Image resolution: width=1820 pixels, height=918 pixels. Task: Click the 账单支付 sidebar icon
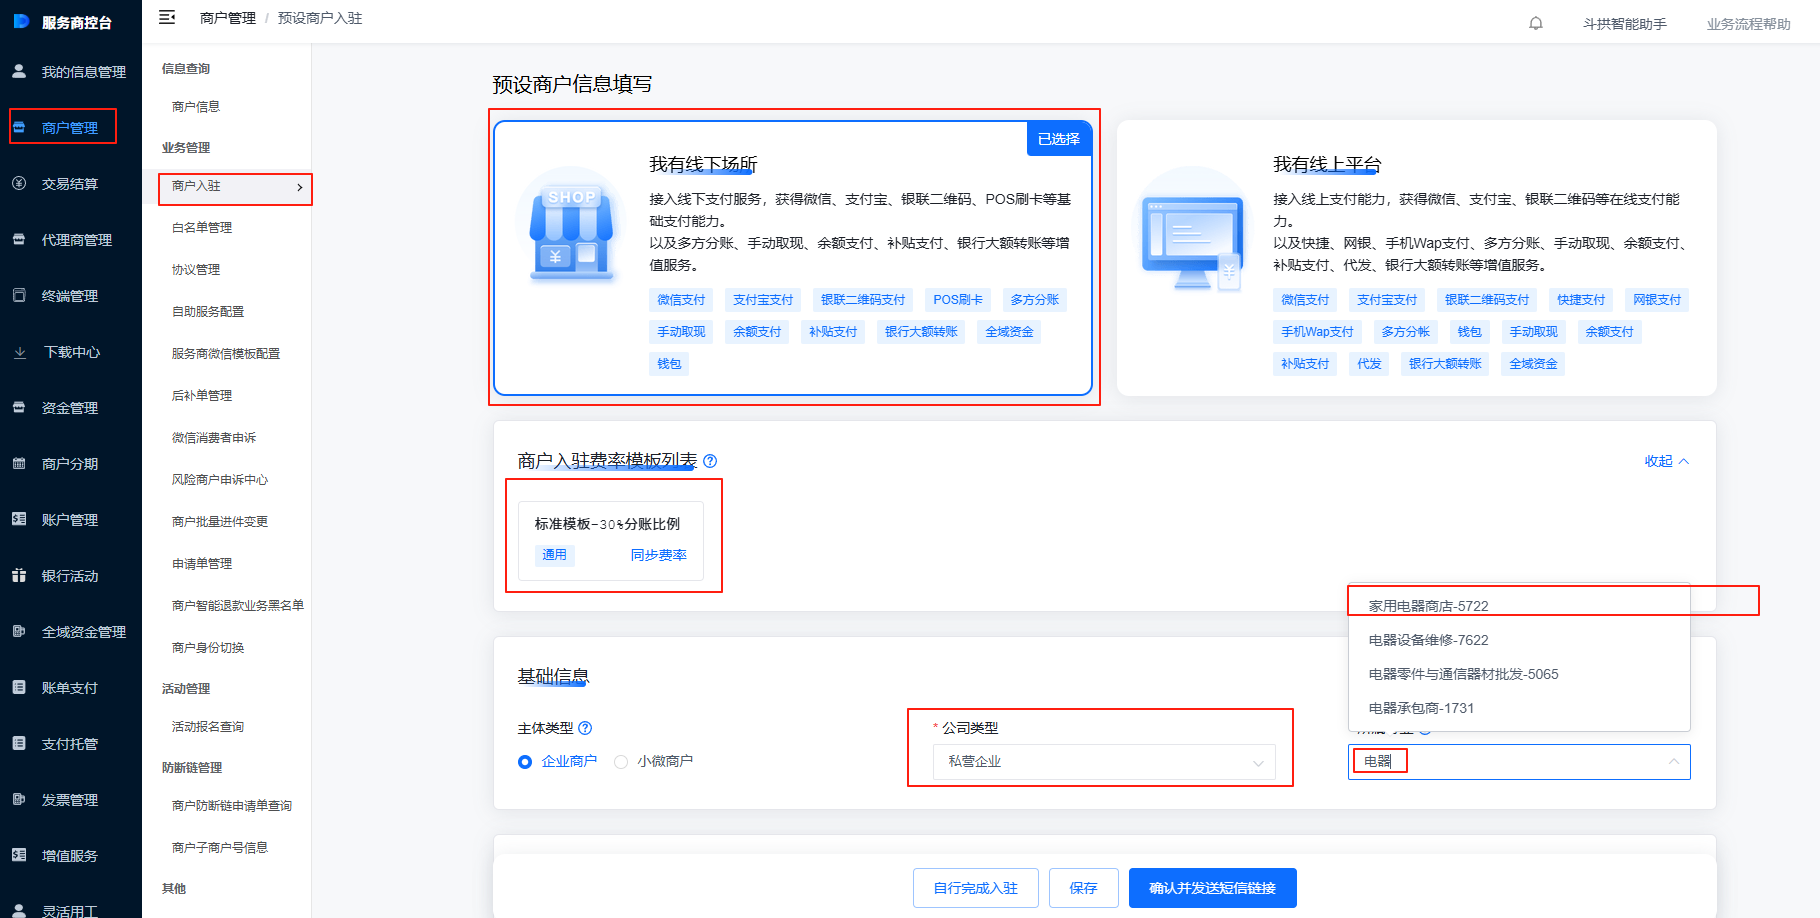[19, 687]
